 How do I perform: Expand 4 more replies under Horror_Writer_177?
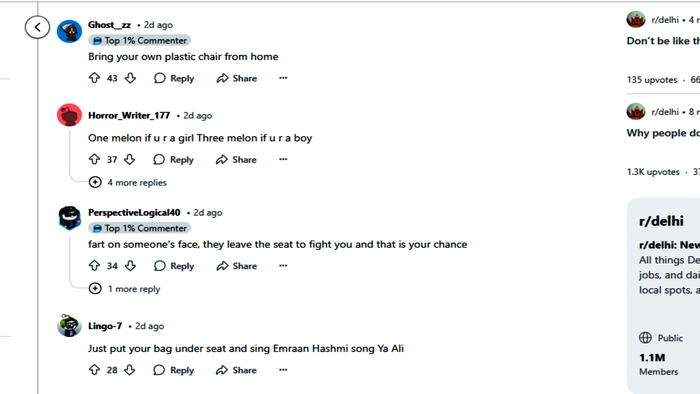point(128,182)
